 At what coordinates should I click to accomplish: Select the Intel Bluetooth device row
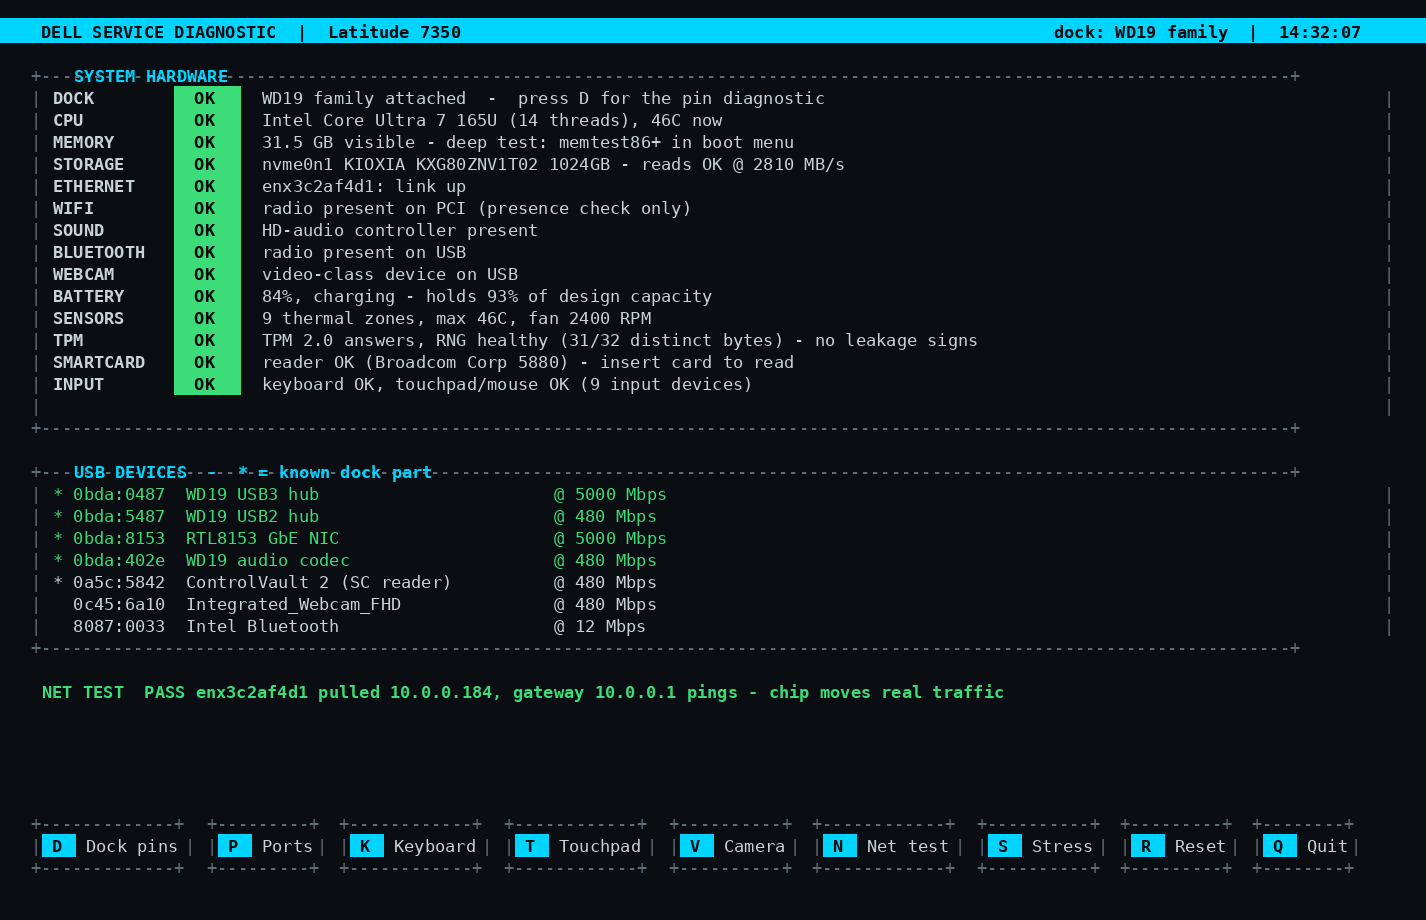[x=360, y=626]
